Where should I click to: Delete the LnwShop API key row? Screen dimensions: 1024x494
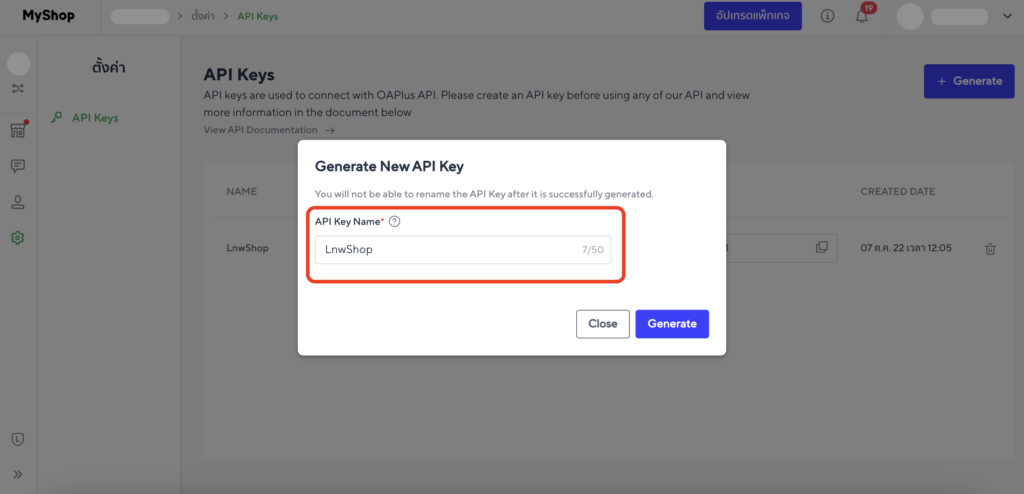990,249
